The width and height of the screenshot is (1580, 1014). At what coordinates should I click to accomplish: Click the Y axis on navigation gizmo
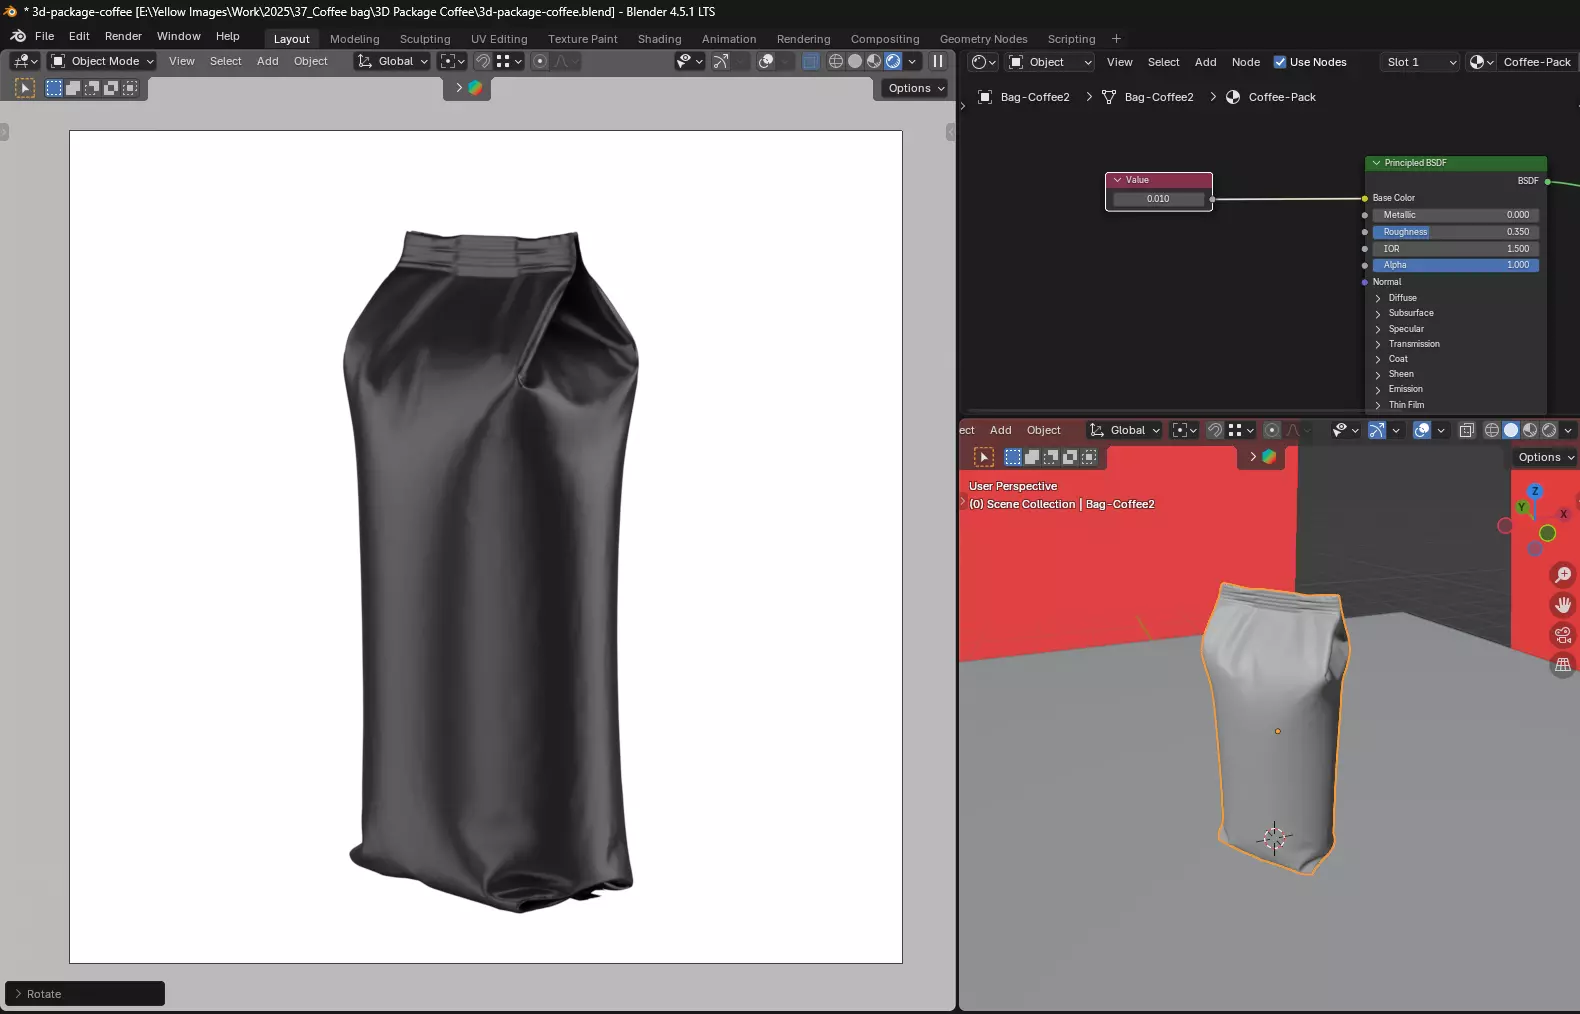click(x=1522, y=507)
